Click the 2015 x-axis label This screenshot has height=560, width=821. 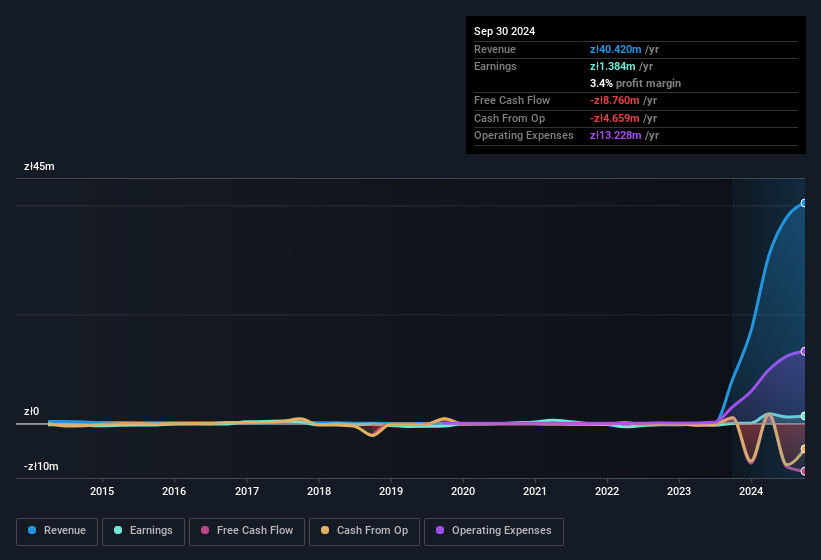tap(102, 491)
